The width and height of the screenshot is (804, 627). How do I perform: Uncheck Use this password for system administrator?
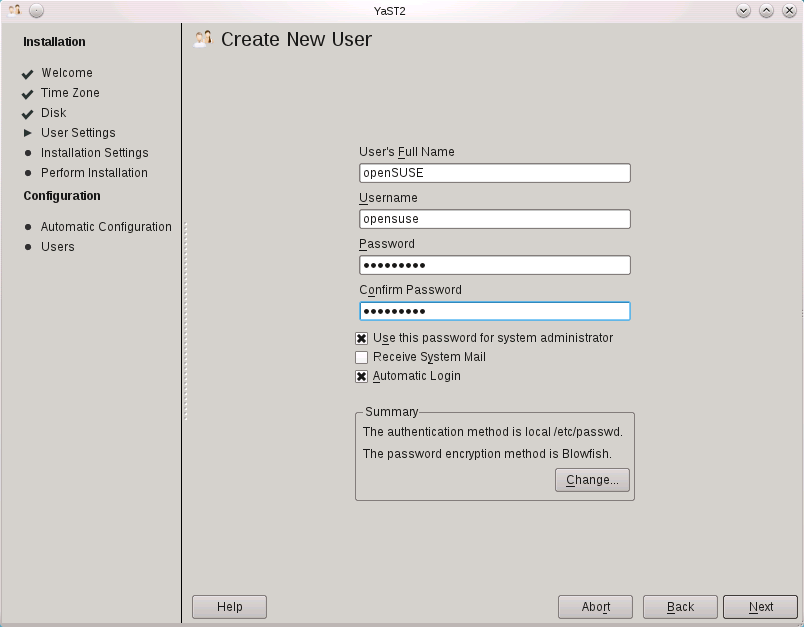361,338
